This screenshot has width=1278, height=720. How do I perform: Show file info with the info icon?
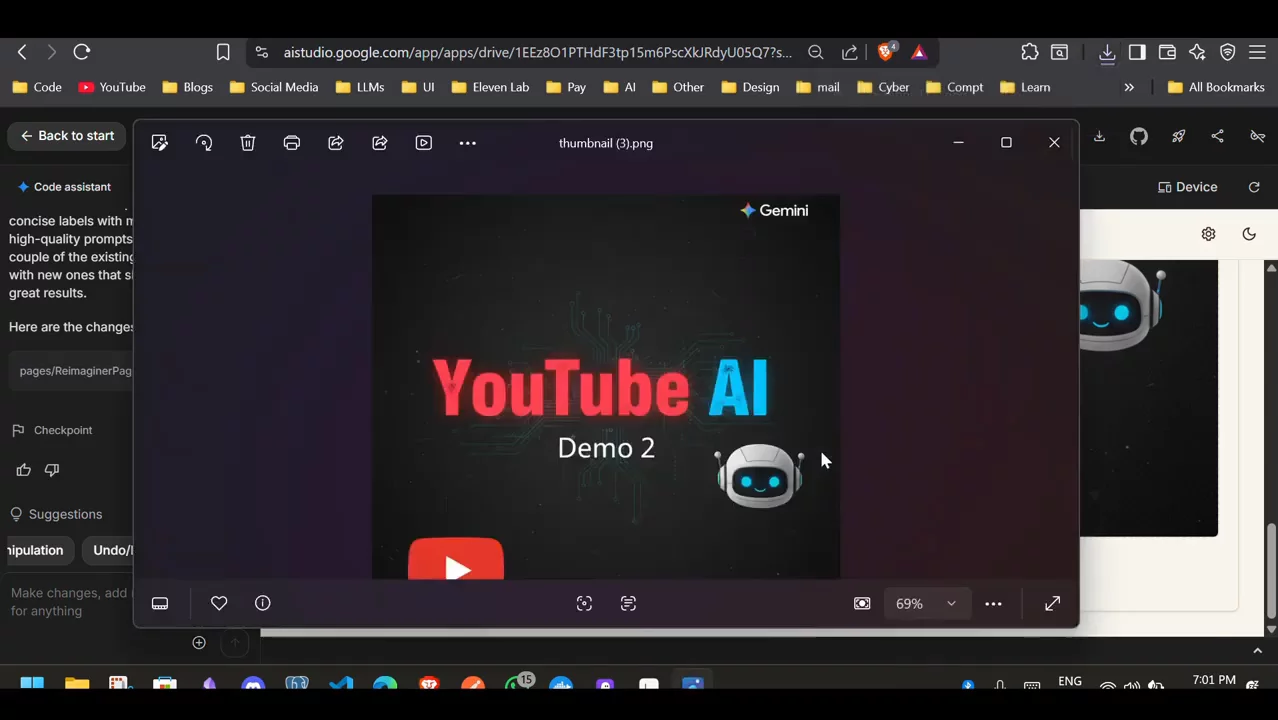[x=263, y=603]
